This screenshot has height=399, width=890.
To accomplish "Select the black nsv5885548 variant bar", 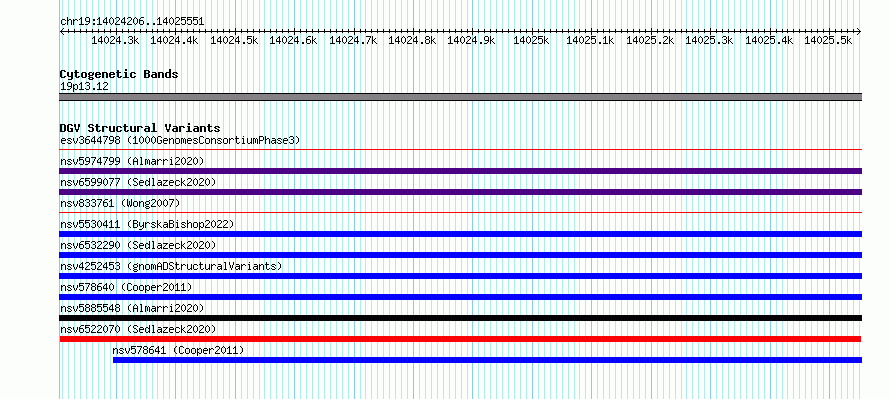I will (x=461, y=318).
